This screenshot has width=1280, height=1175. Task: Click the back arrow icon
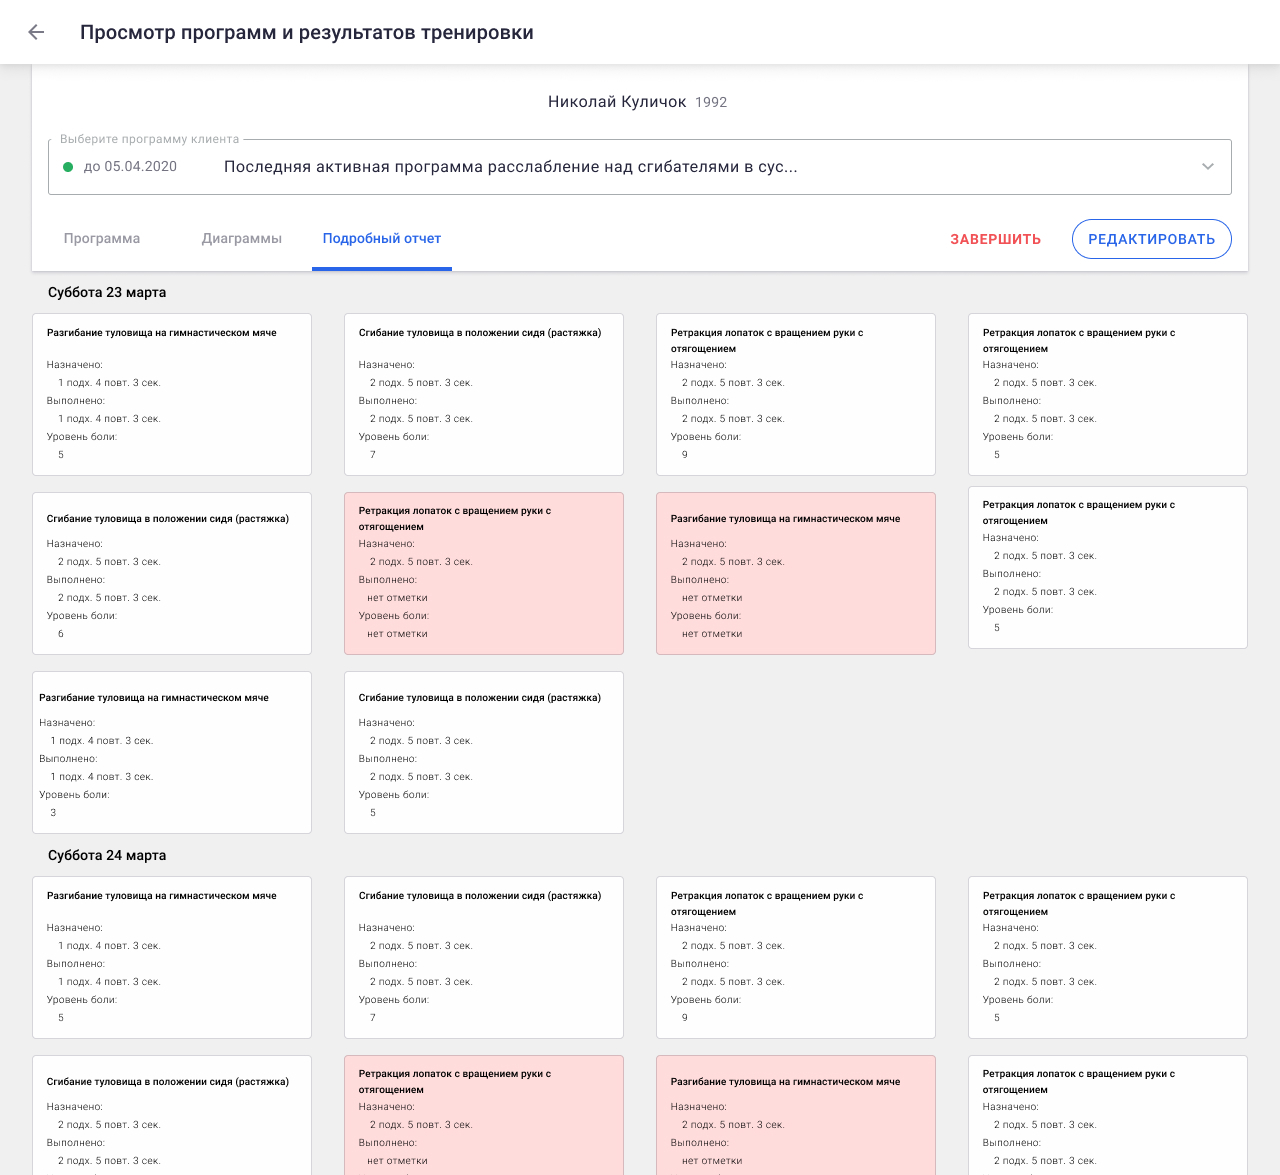(x=36, y=32)
